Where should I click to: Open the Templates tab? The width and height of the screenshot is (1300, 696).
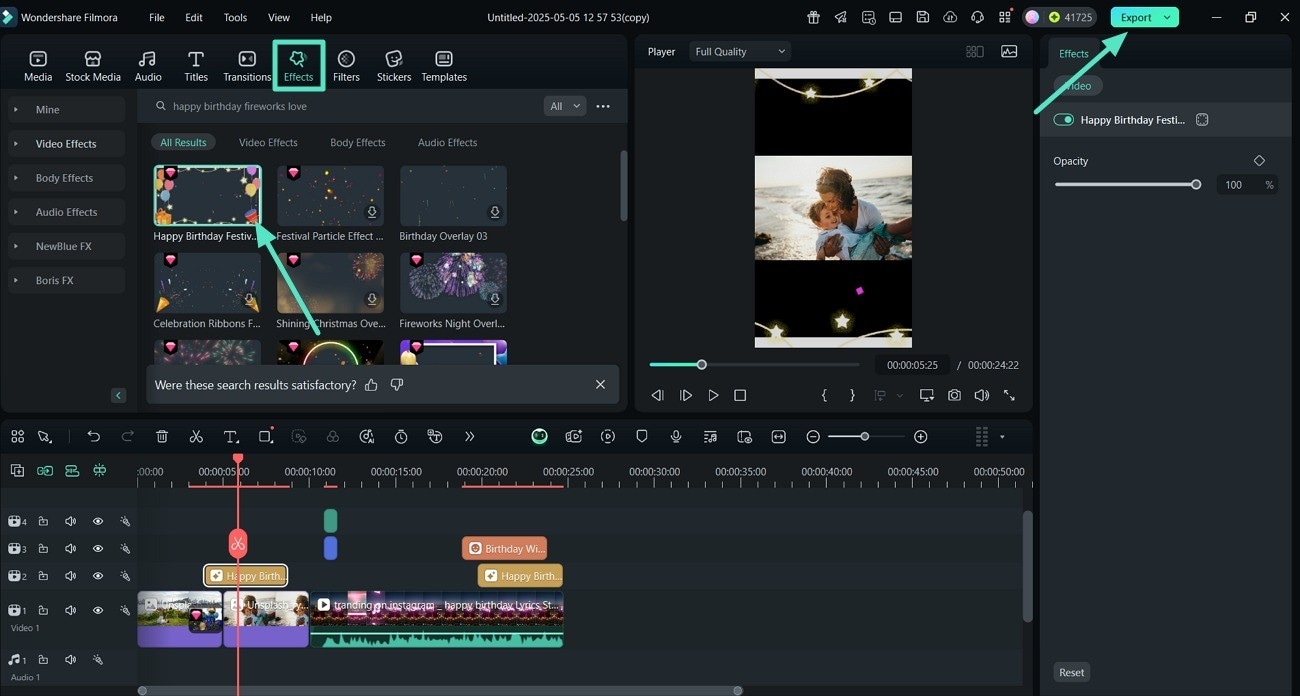[444, 66]
